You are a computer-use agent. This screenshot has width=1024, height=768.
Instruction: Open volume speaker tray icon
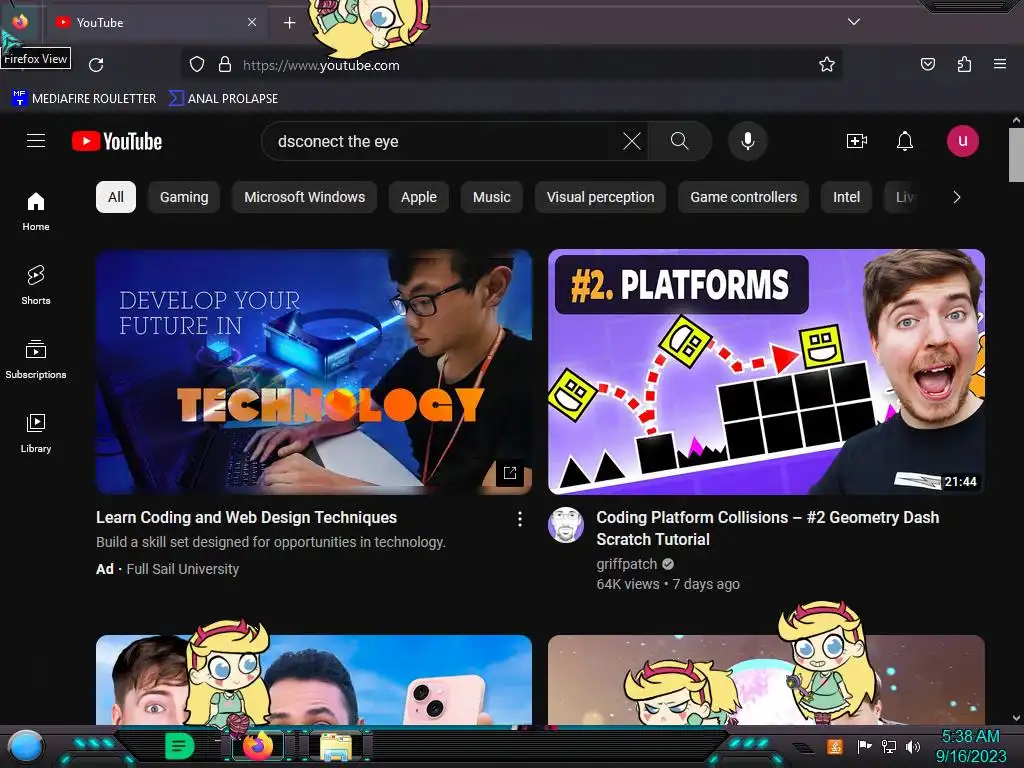(913, 746)
